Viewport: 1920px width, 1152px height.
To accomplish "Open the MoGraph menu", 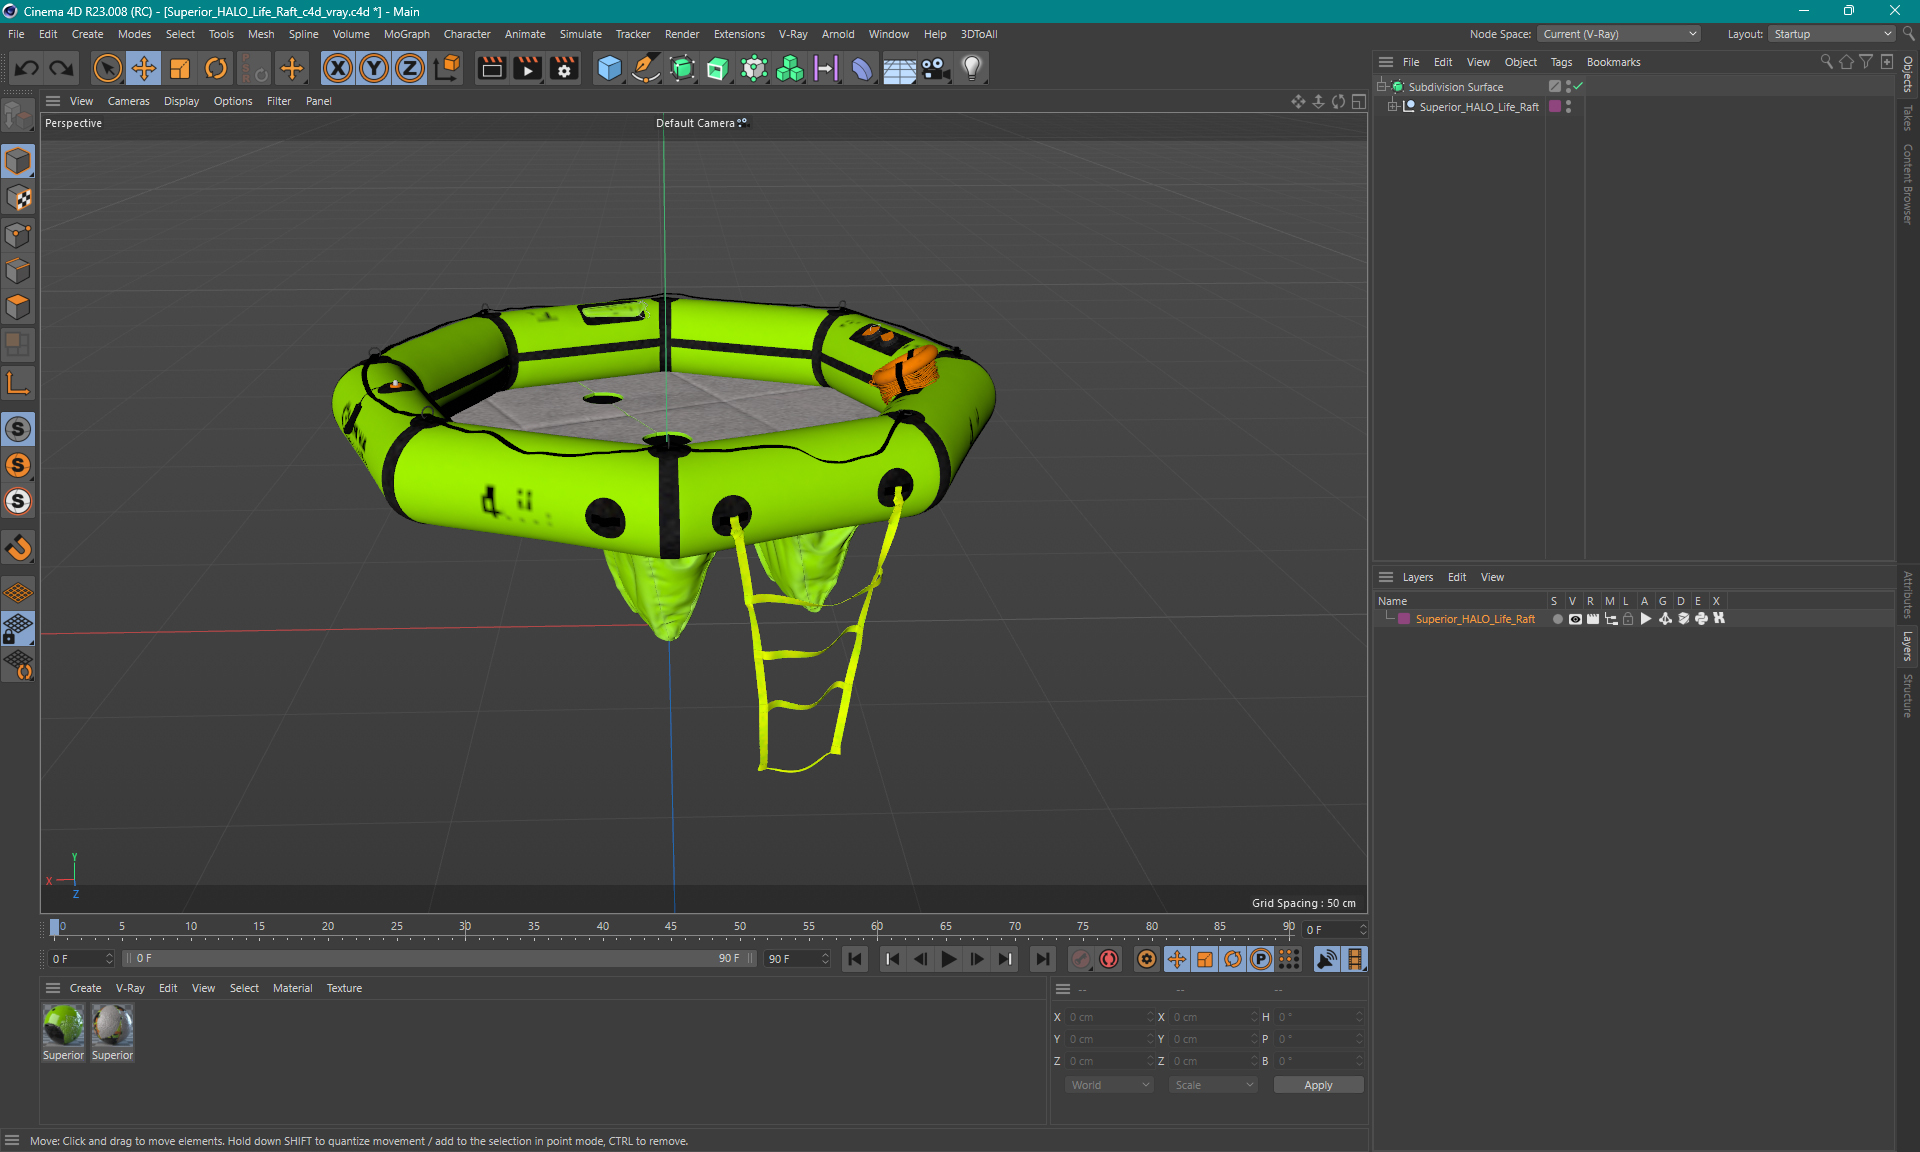I will [406, 34].
